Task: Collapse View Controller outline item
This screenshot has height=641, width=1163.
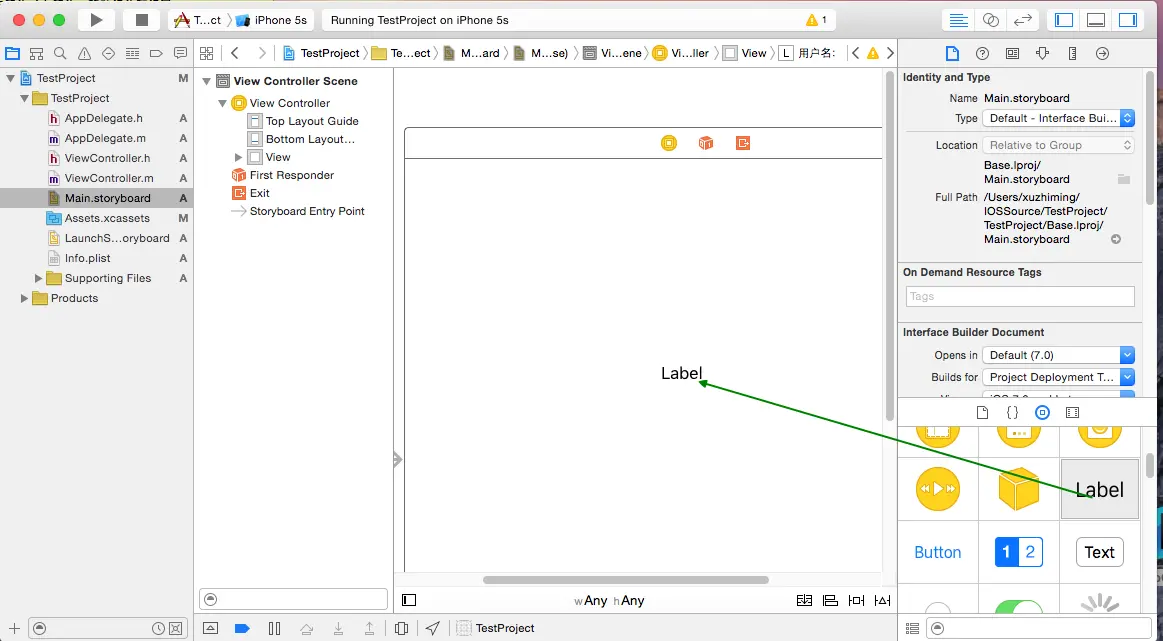Action: pos(222,103)
